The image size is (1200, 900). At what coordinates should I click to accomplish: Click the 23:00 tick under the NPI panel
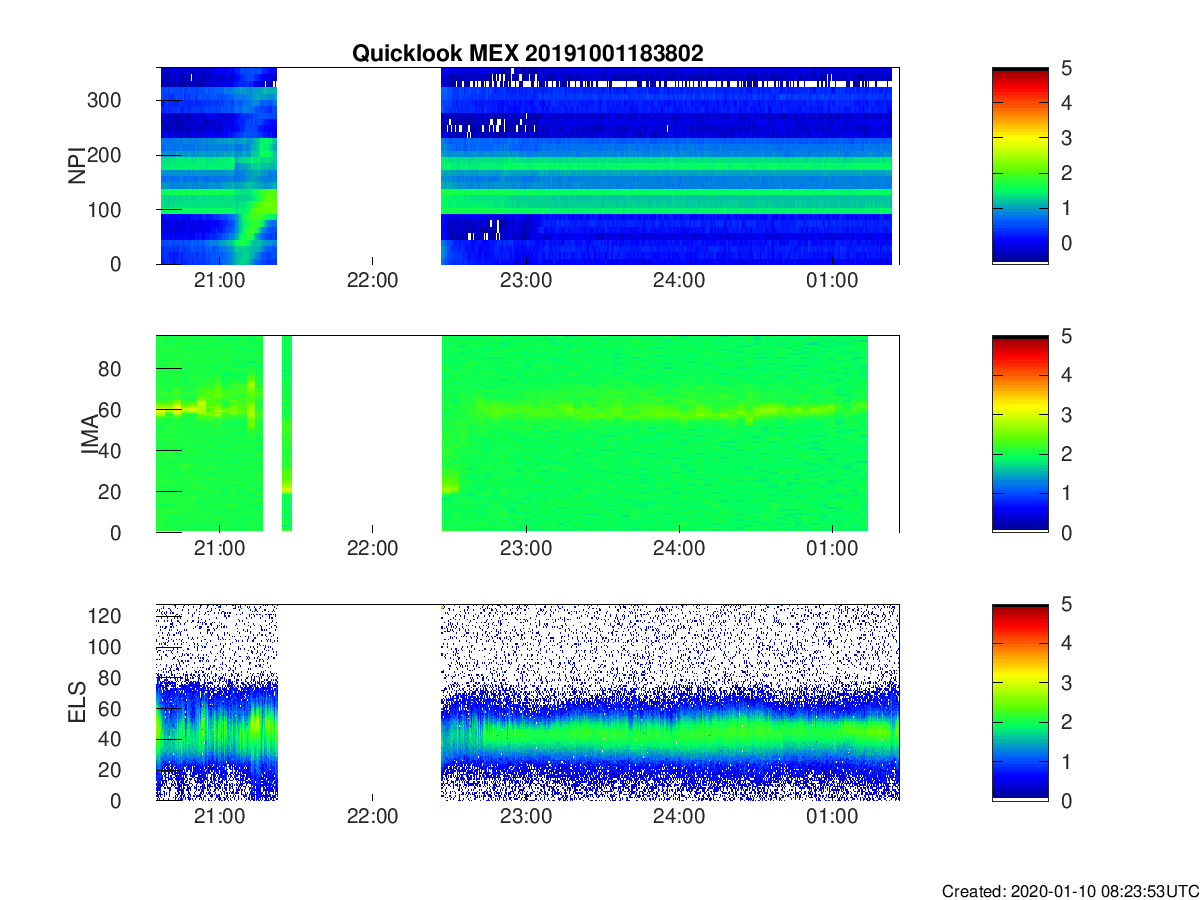click(x=526, y=281)
